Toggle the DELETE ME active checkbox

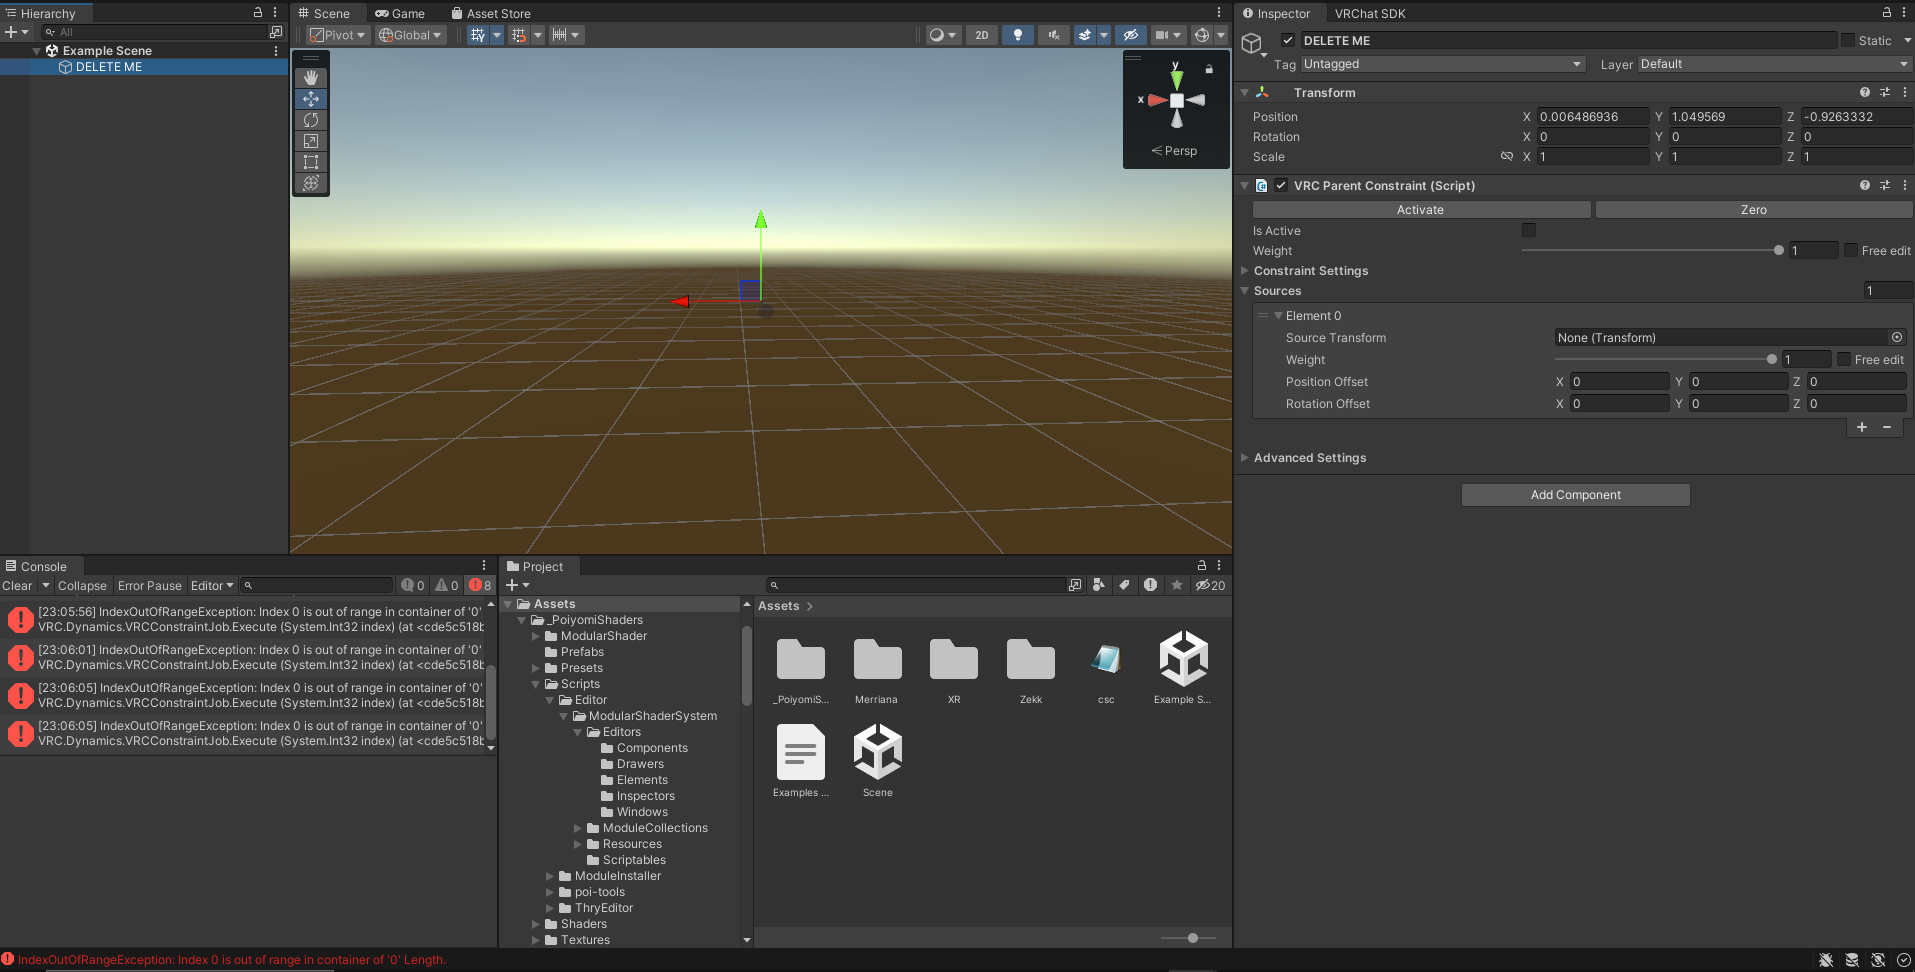point(1288,41)
